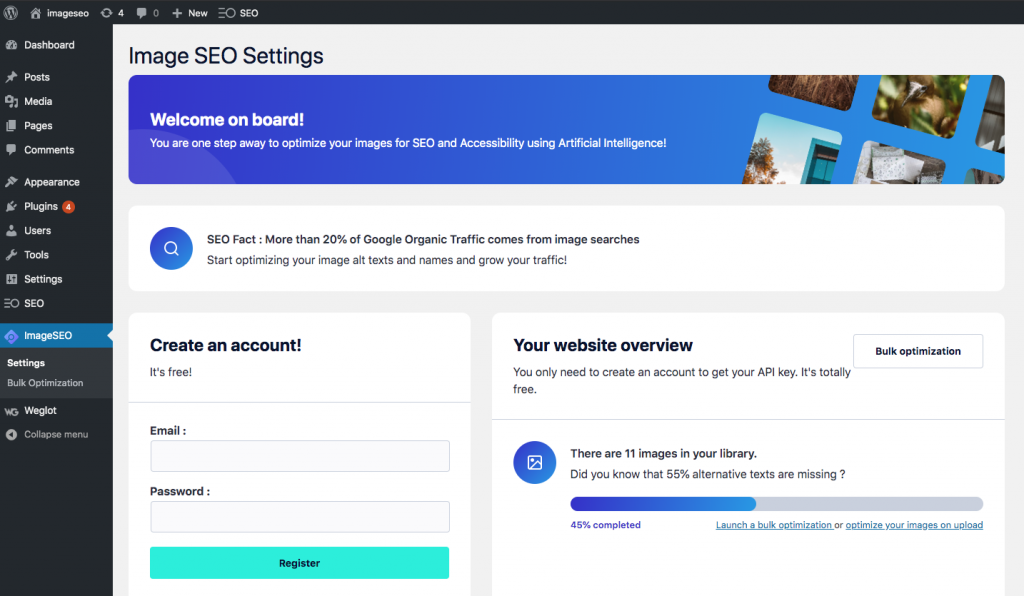Click the Dashboard gauge icon
This screenshot has width=1024, height=596.
coord(11,45)
